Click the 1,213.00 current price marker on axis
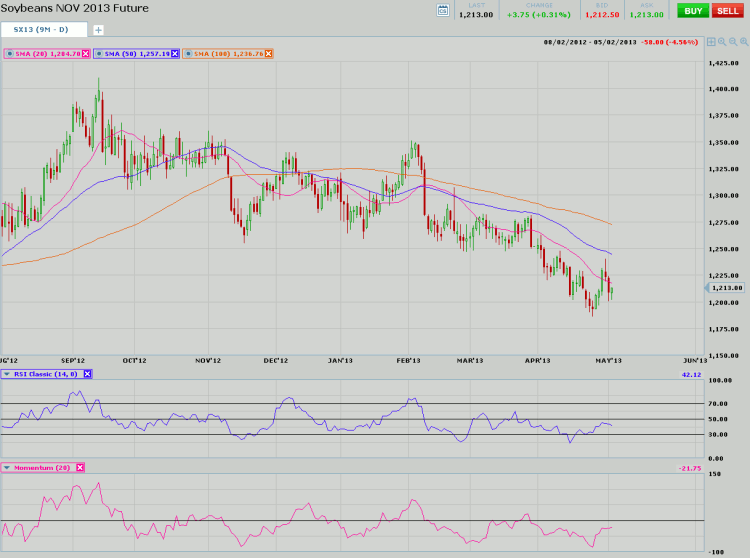The image size is (750, 558). pos(726,288)
